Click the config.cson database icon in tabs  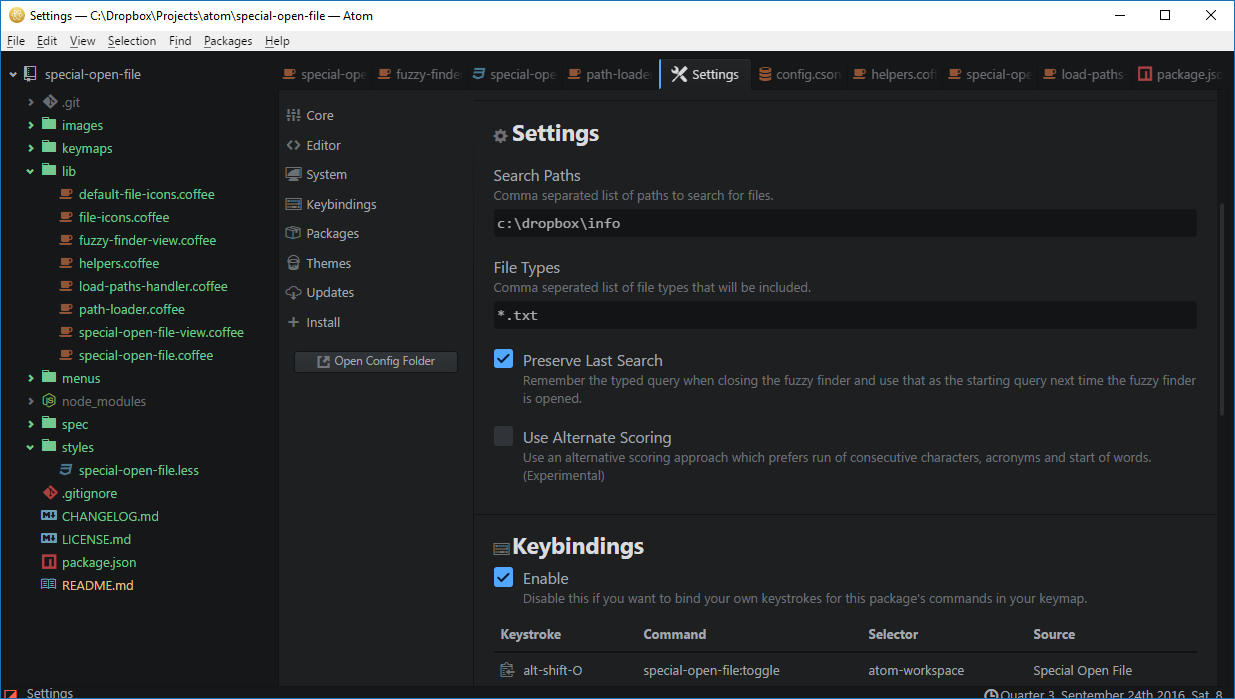[x=765, y=74]
